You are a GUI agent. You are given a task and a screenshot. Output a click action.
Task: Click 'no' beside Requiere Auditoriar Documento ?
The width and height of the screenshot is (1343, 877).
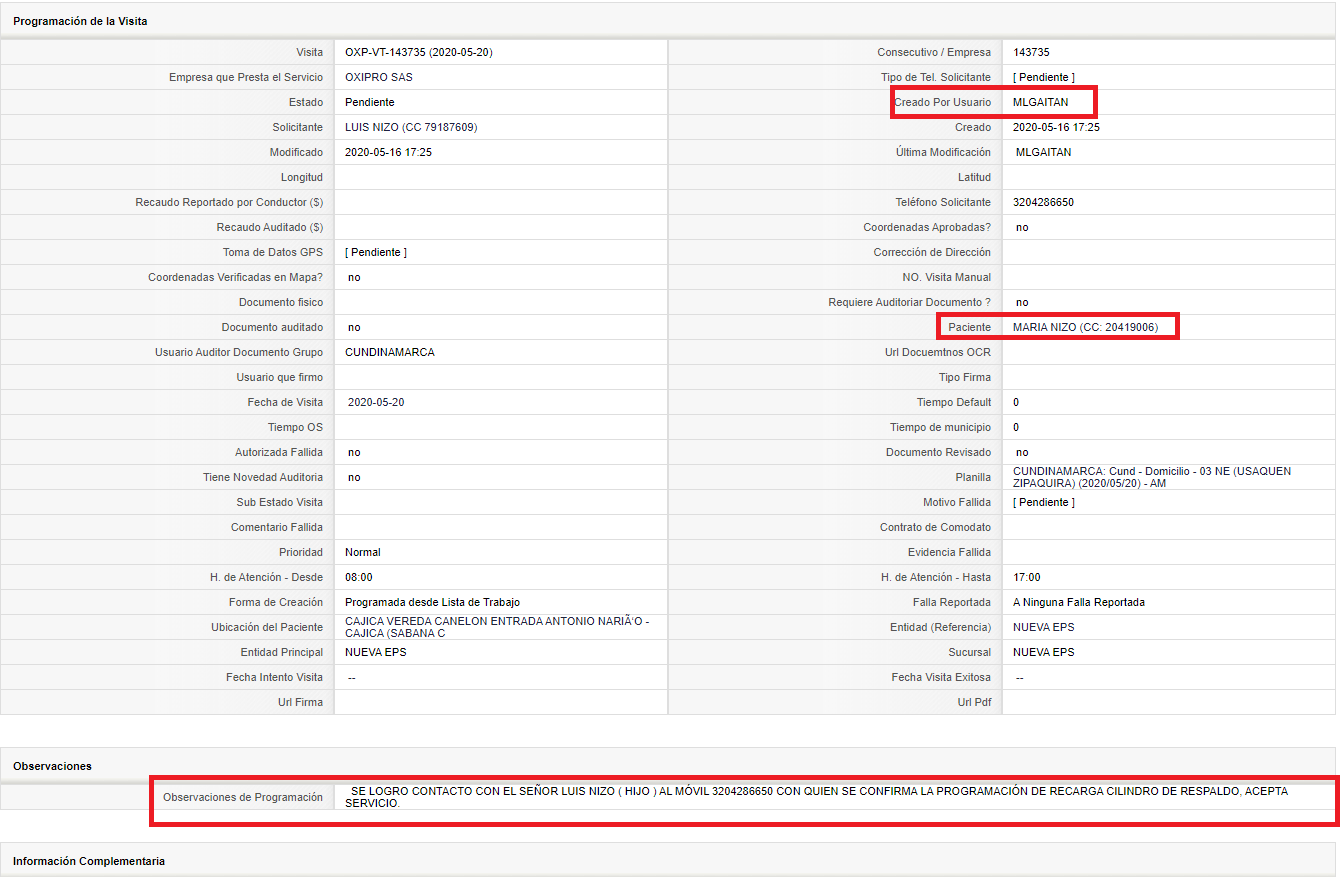pos(1022,302)
